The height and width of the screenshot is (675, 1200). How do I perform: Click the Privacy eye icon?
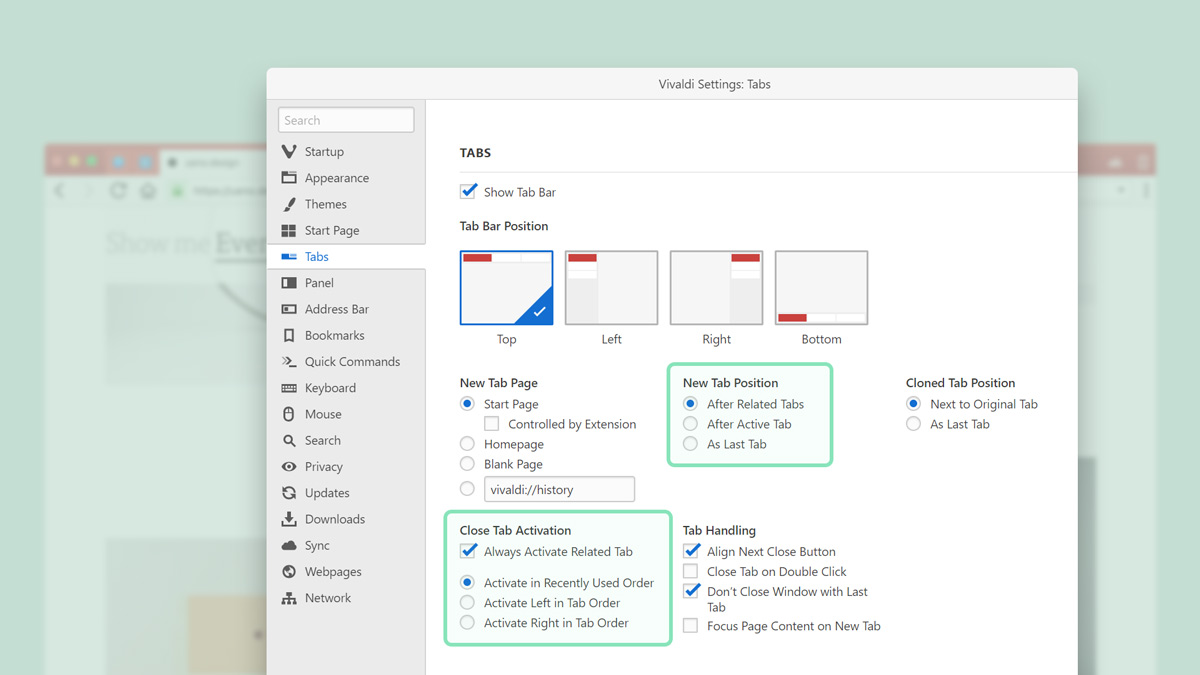[289, 467]
